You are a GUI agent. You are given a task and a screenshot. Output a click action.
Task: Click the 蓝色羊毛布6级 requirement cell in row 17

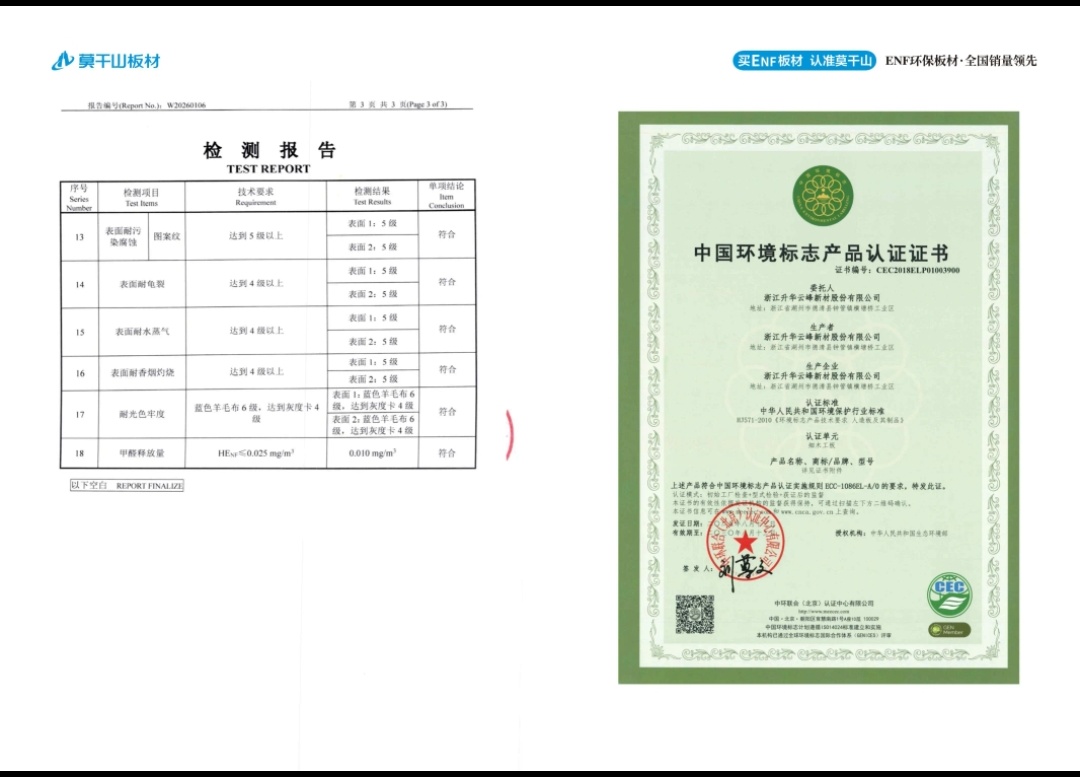256,413
